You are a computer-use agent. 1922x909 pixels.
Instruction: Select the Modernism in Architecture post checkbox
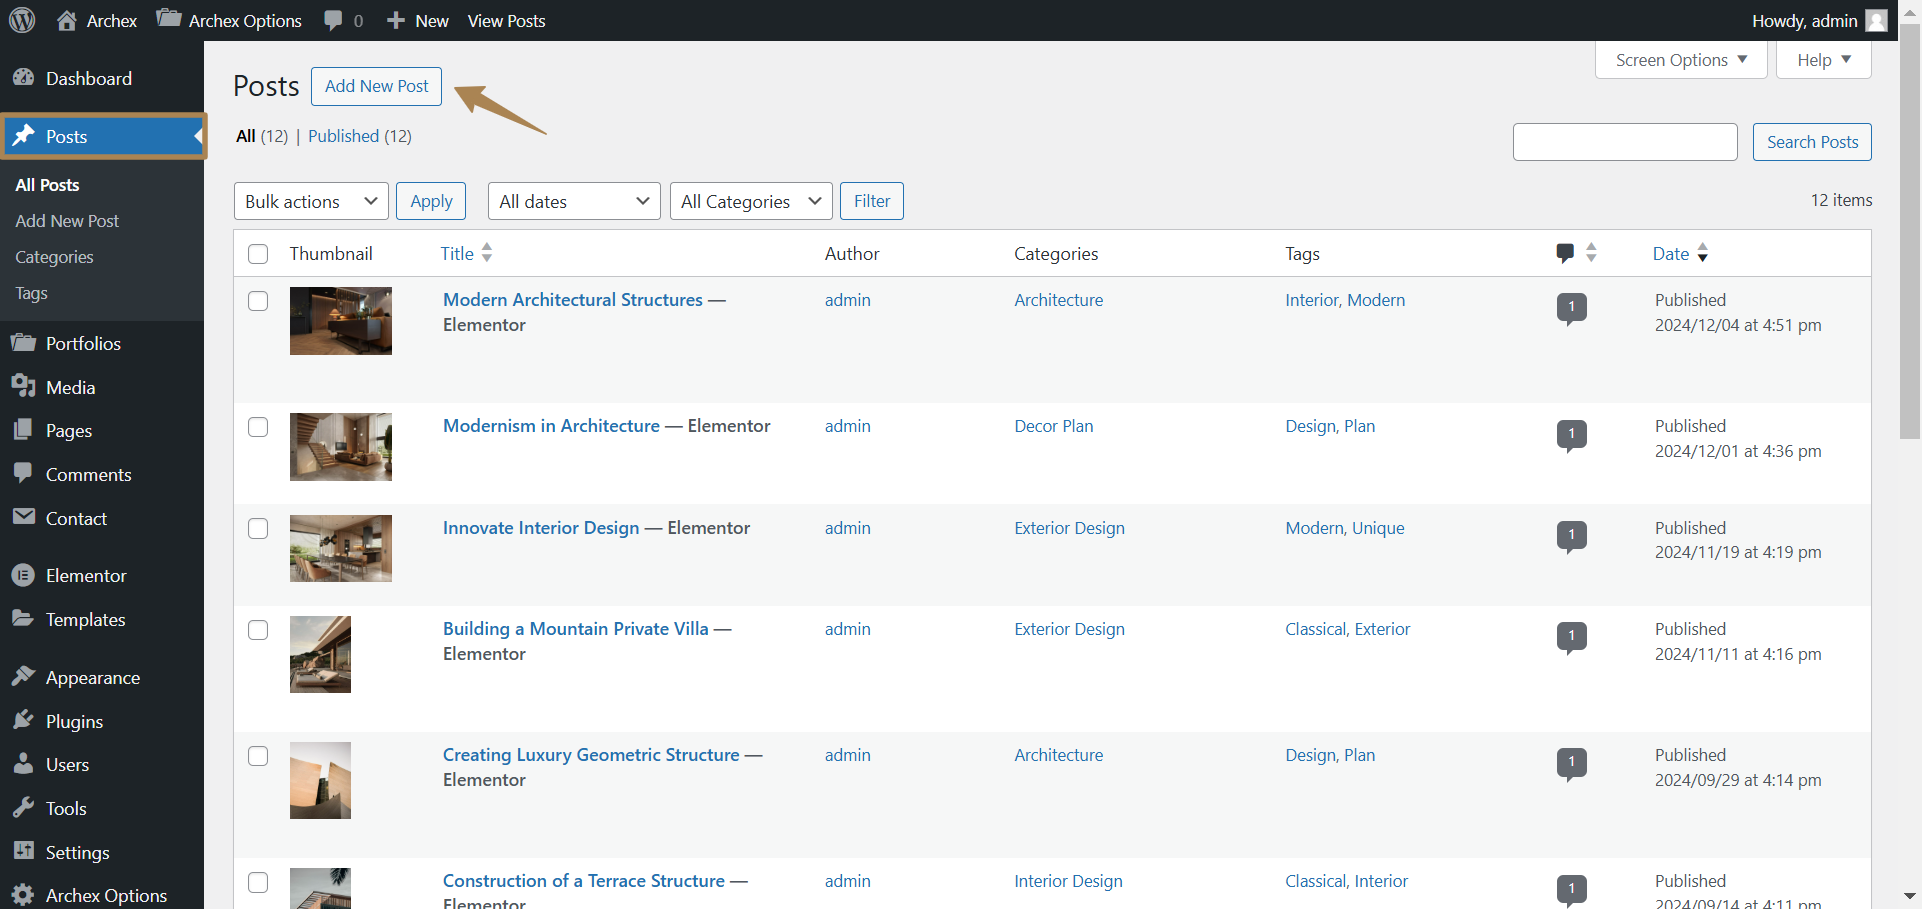(x=258, y=427)
